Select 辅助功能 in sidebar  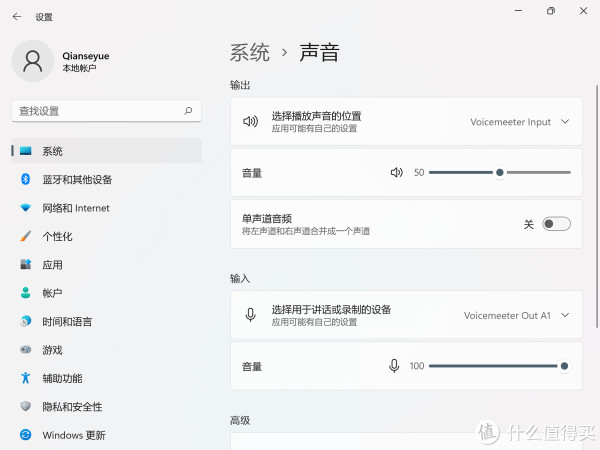click(x=62, y=378)
